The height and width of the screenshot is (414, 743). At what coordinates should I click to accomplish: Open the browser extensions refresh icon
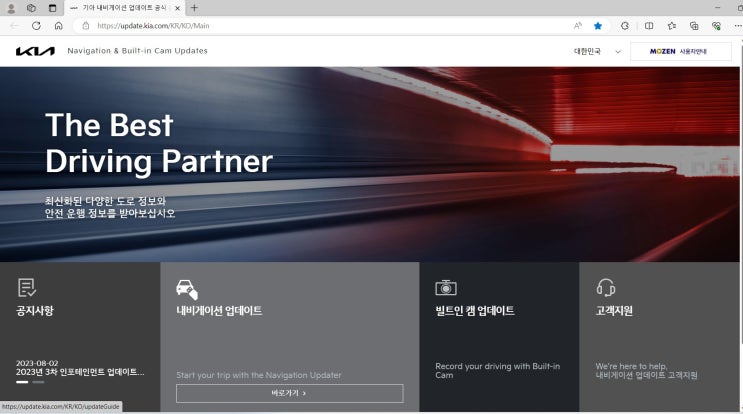[x=625, y=26]
